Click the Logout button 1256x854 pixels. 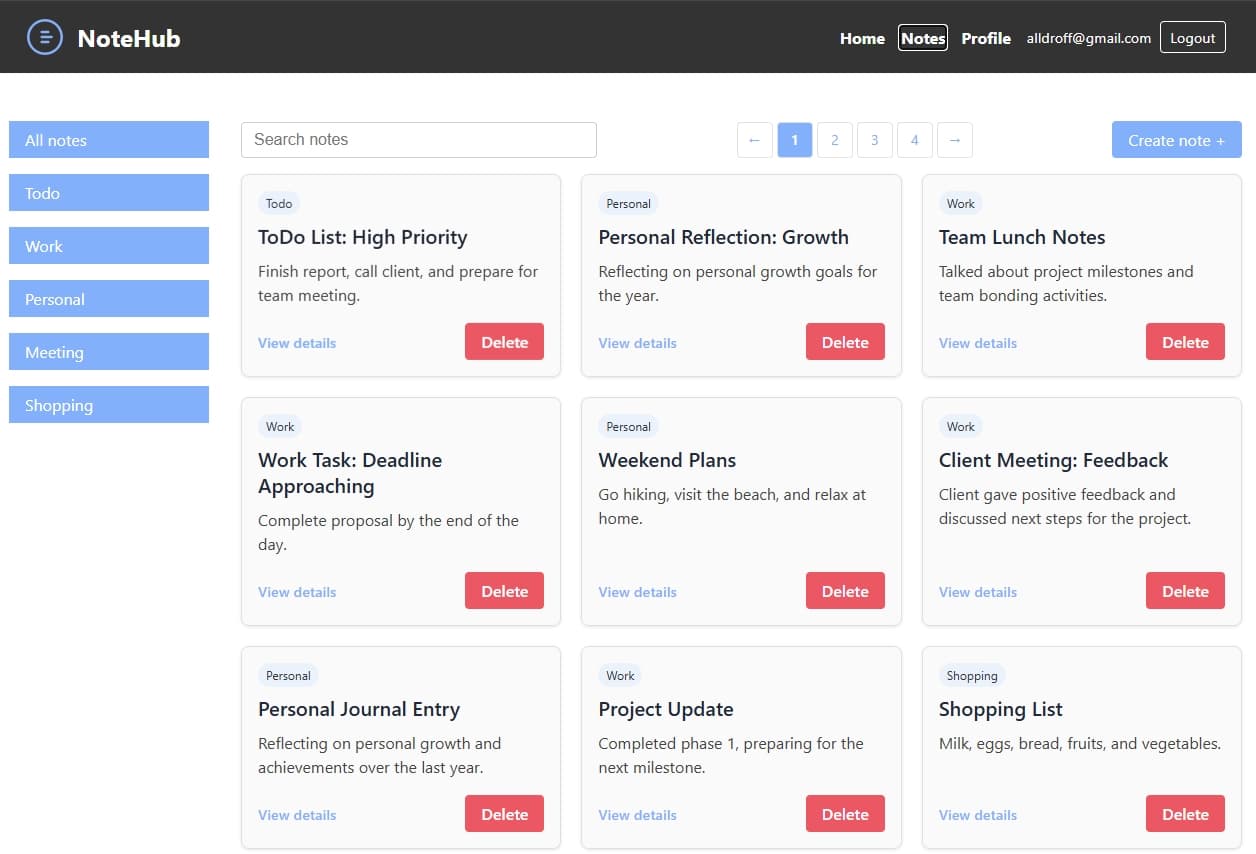tap(1193, 38)
